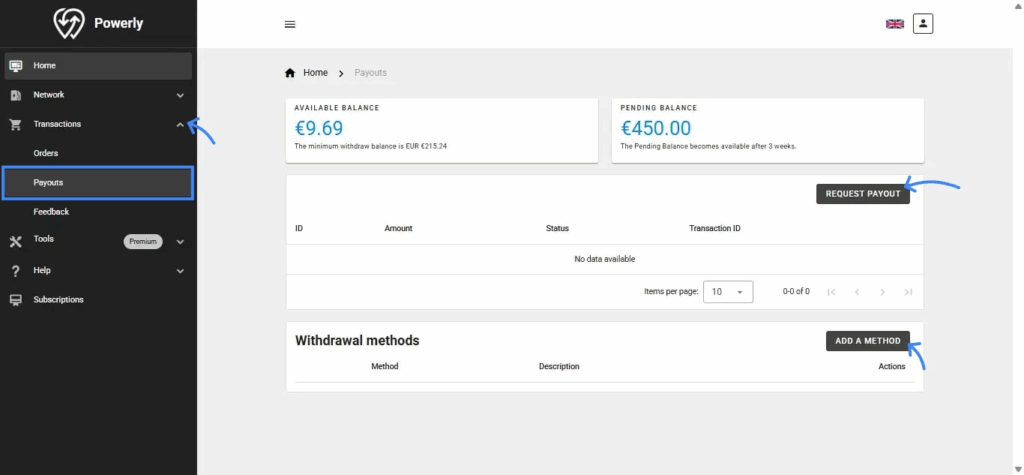Open the hamburger menu icon
Image resolution: width=1024 pixels, height=475 pixels.
click(290, 24)
